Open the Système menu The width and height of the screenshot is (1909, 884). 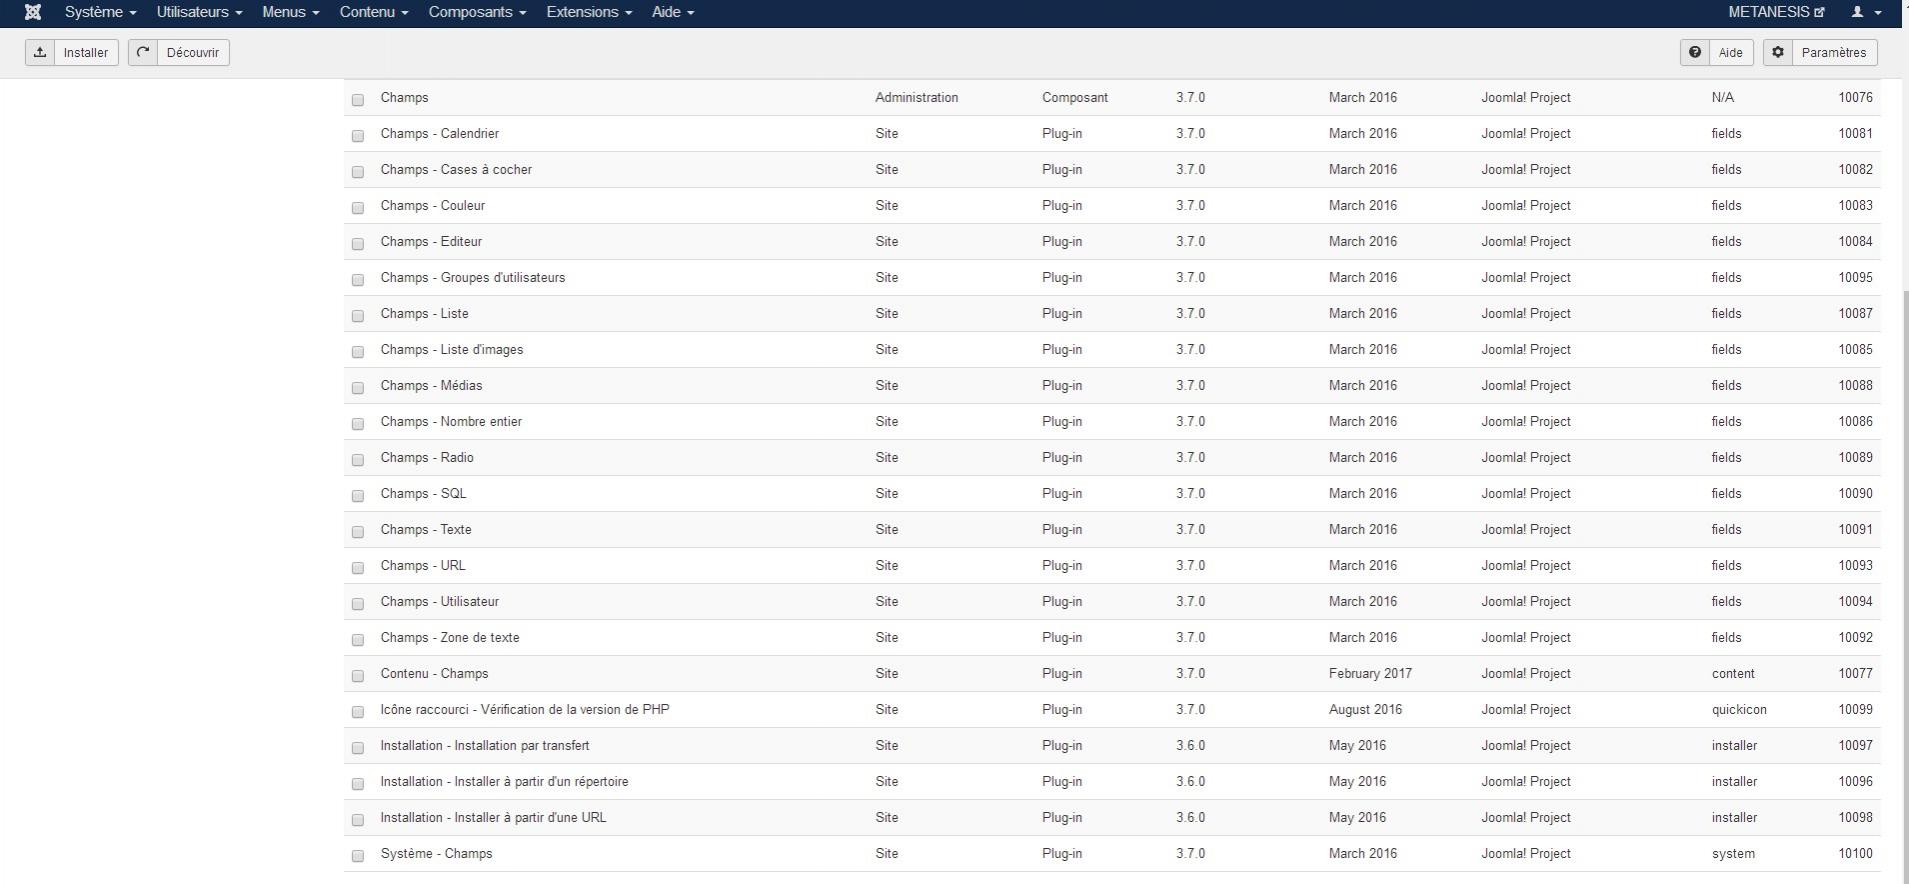100,12
